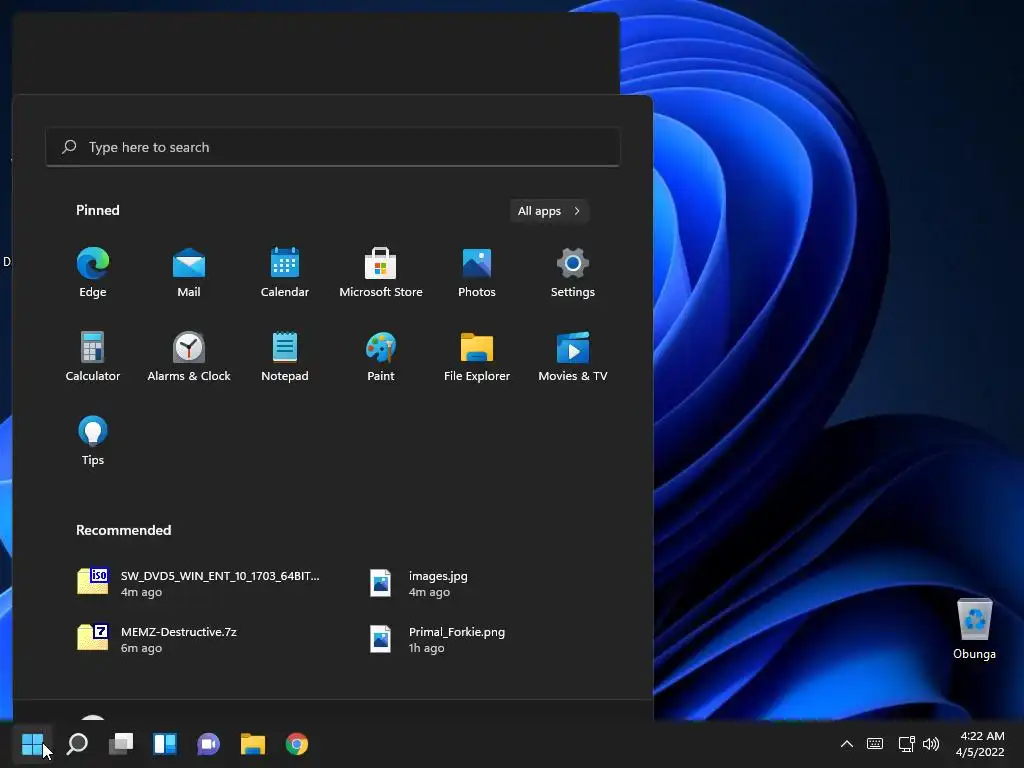
Task: Click the Recommended section heading
Action: (x=123, y=530)
